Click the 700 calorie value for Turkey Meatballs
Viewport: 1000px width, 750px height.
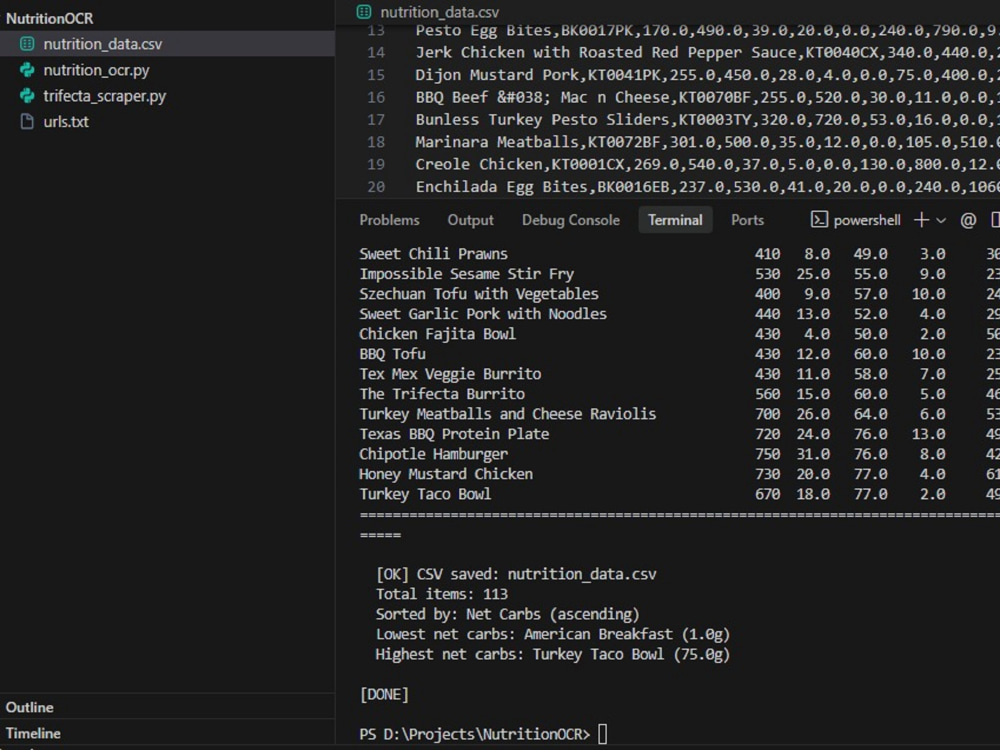point(767,414)
